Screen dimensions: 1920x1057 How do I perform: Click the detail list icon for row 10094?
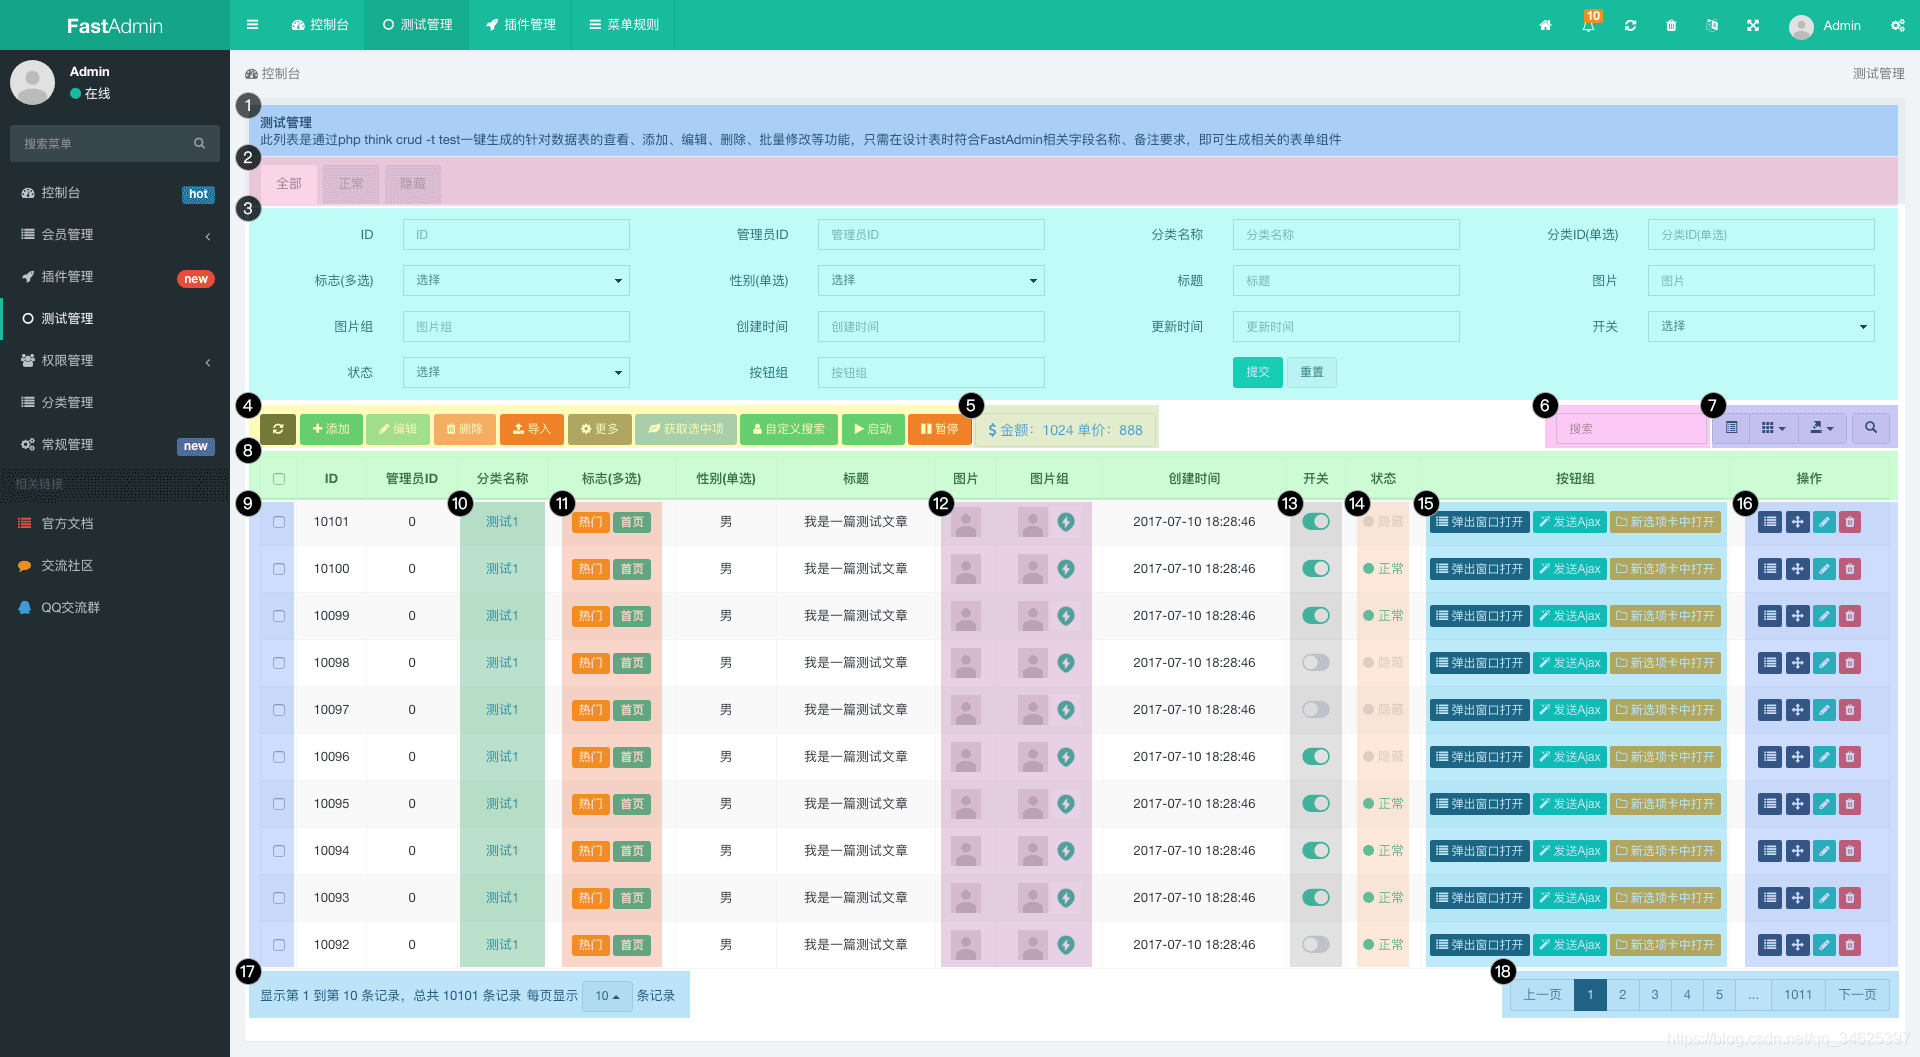1770,851
